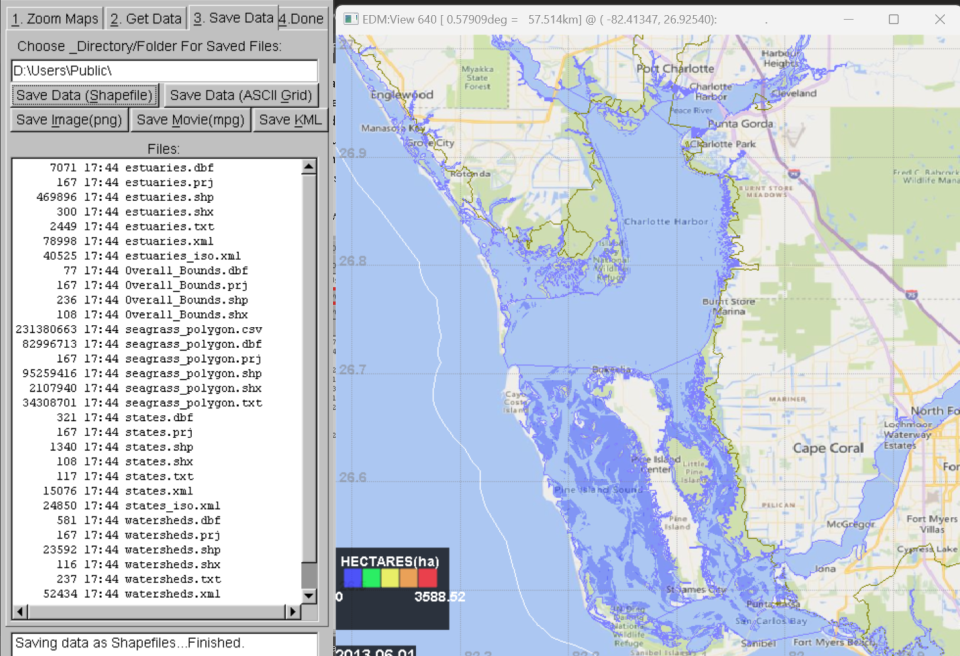Switch to the 1. Zoom Maps tab
This screenshot has width=960, height=656.
tap(53, 18)
